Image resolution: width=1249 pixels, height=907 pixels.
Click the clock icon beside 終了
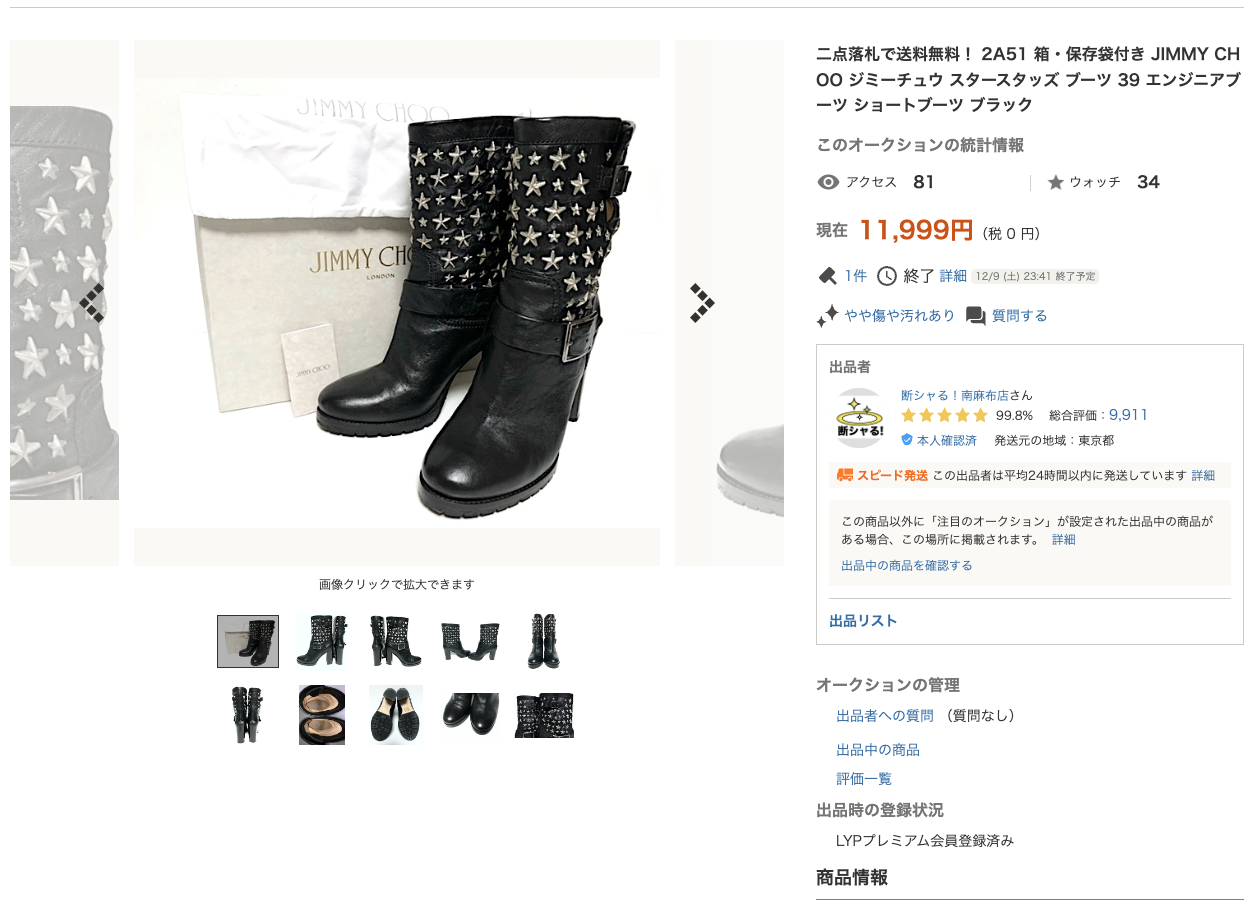(887, 276)
